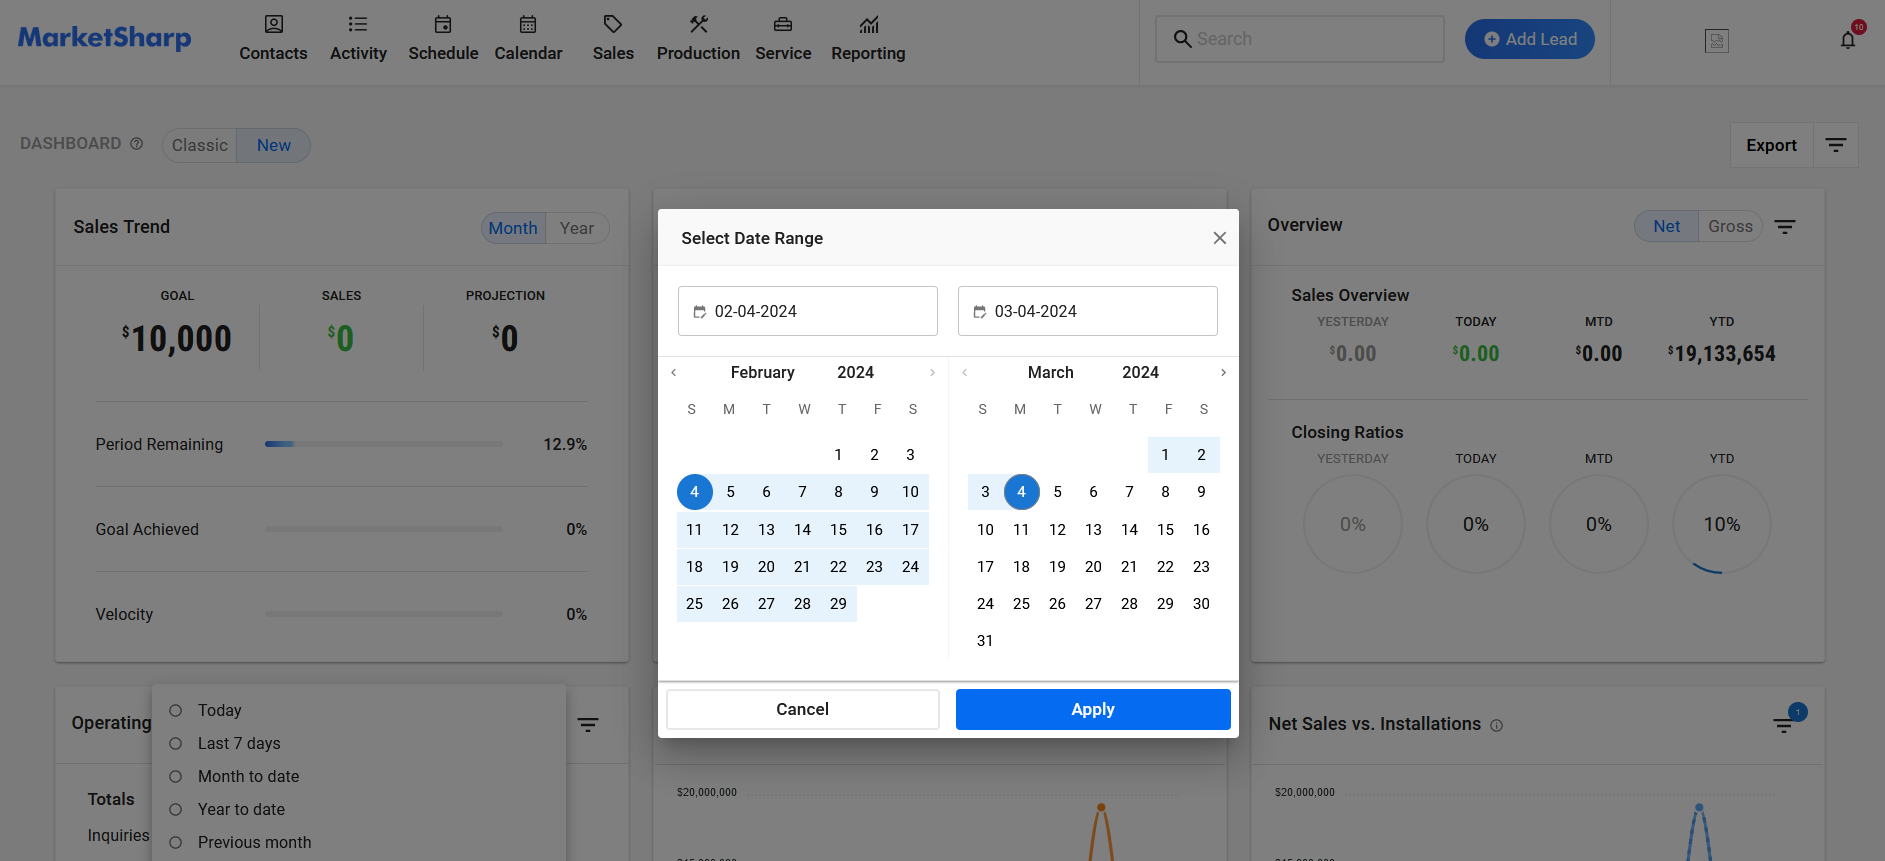This screenshot has width=1885, height=861.
Task: Open the Production tools icon
Action: (x=698, y=24)
